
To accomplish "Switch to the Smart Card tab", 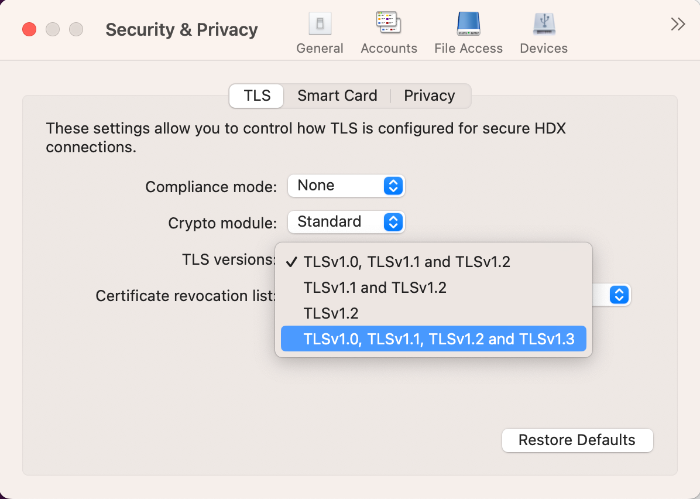I will pos(337,96).
